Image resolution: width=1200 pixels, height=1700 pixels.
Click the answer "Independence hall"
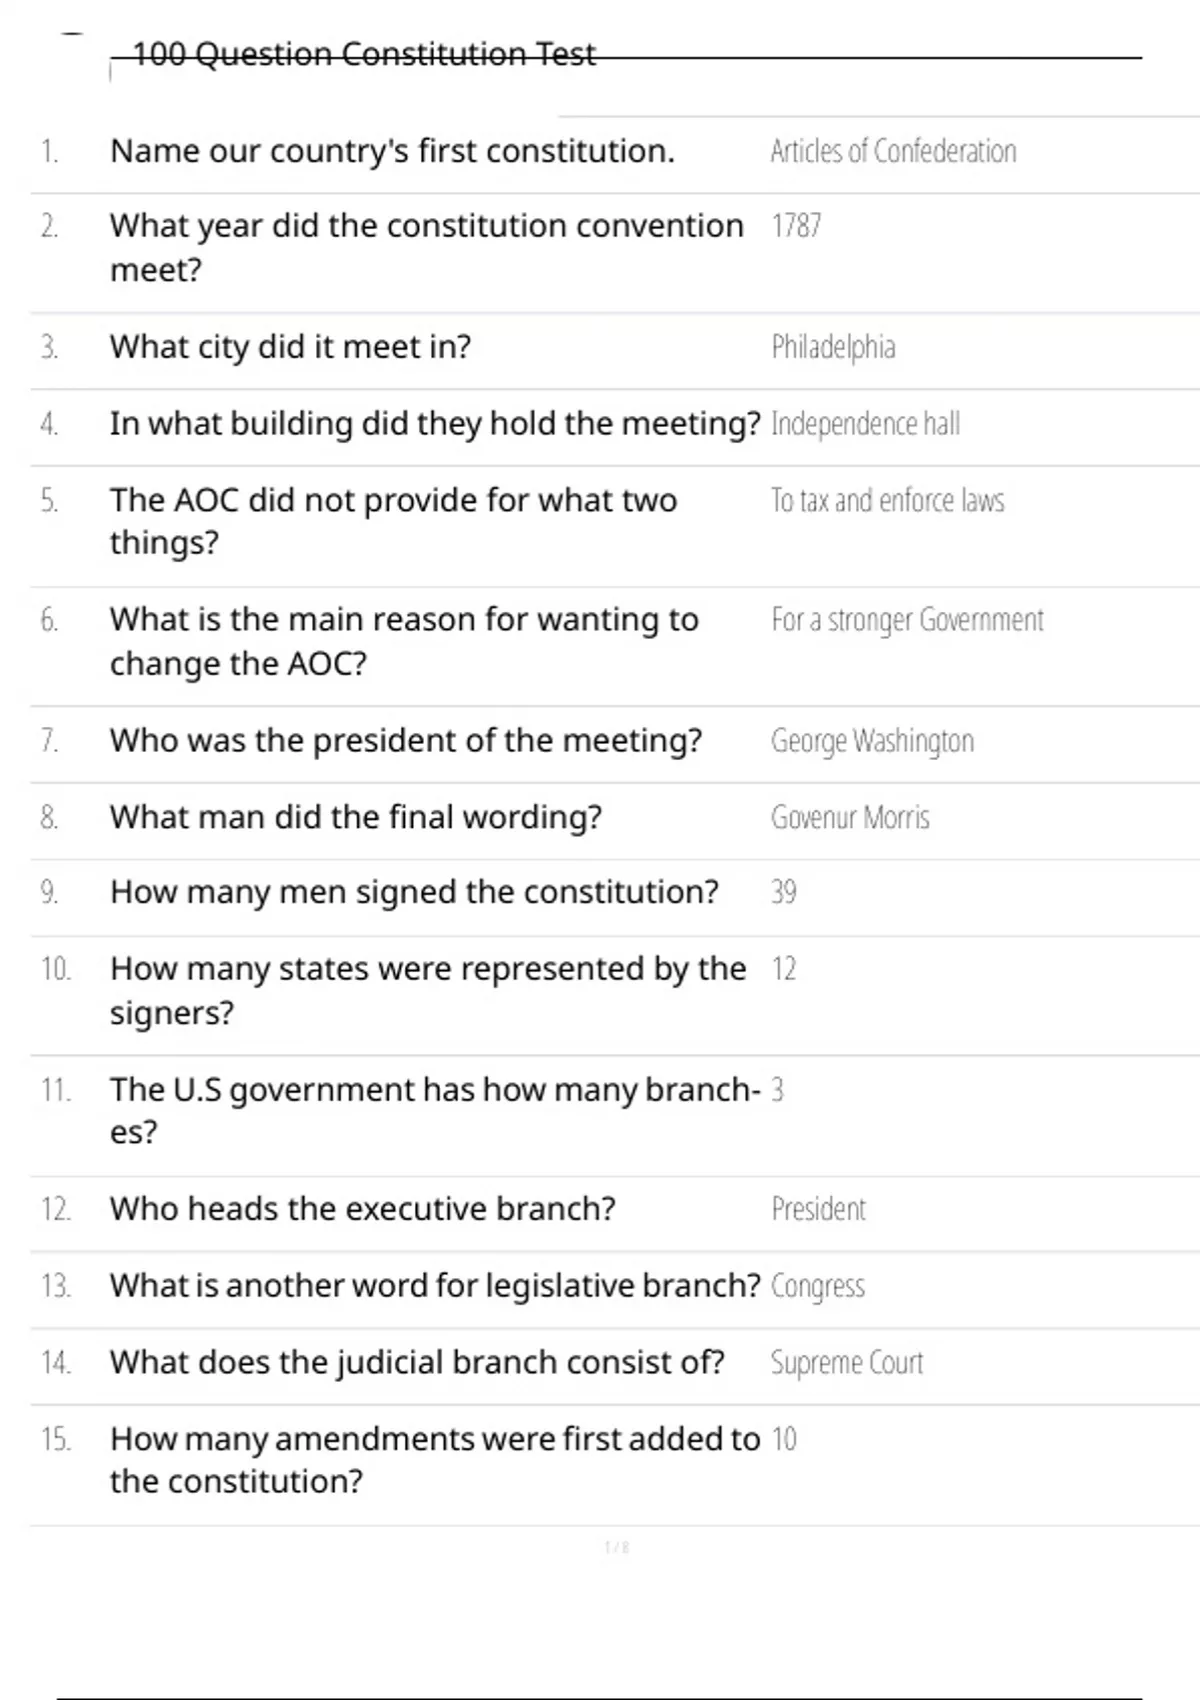coord(865,424)
